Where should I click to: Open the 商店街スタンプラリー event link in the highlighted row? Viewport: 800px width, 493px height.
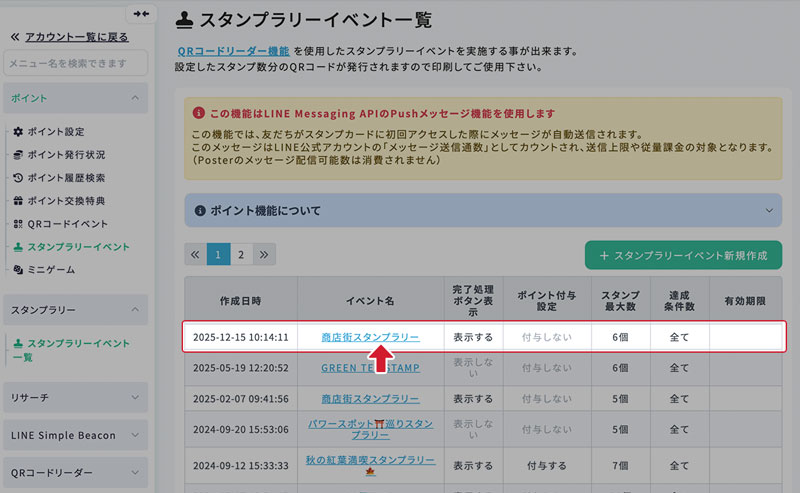click(x=370, y=337)
